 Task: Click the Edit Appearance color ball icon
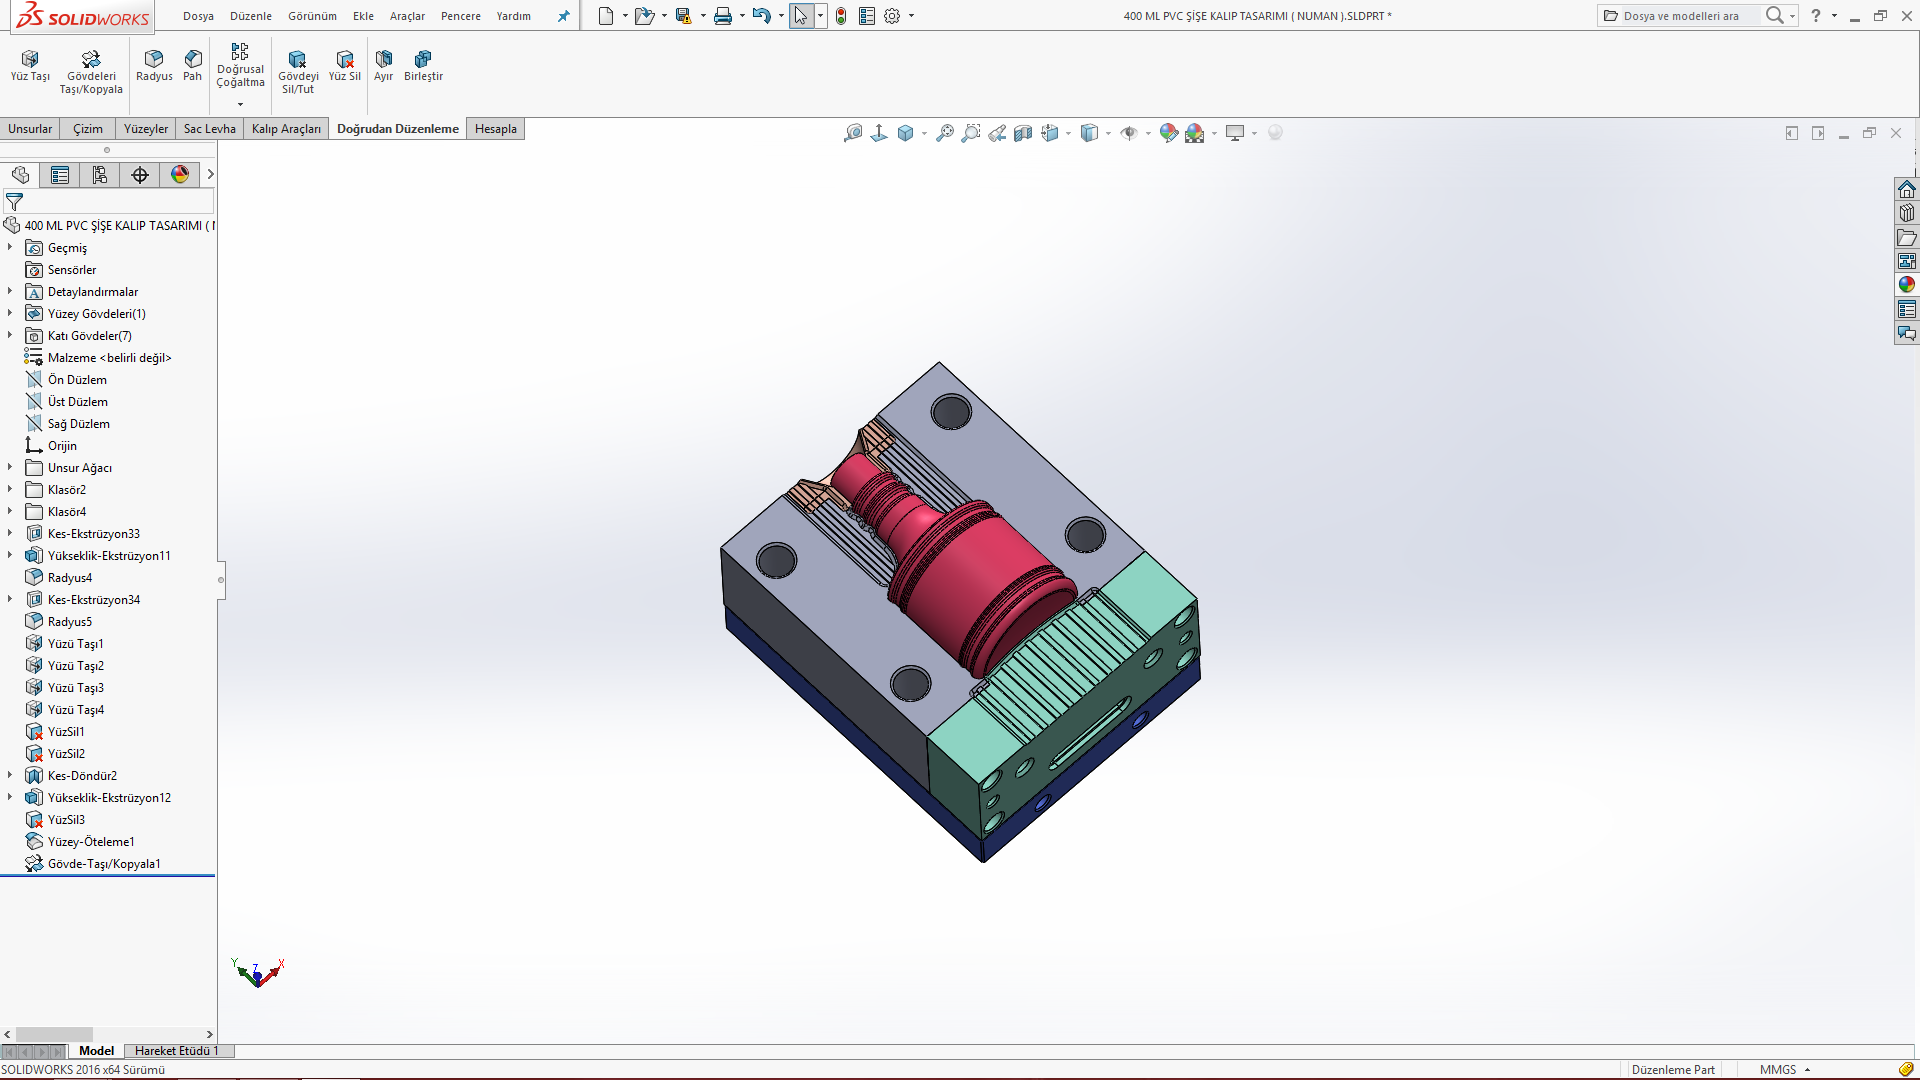[1168, 133]
